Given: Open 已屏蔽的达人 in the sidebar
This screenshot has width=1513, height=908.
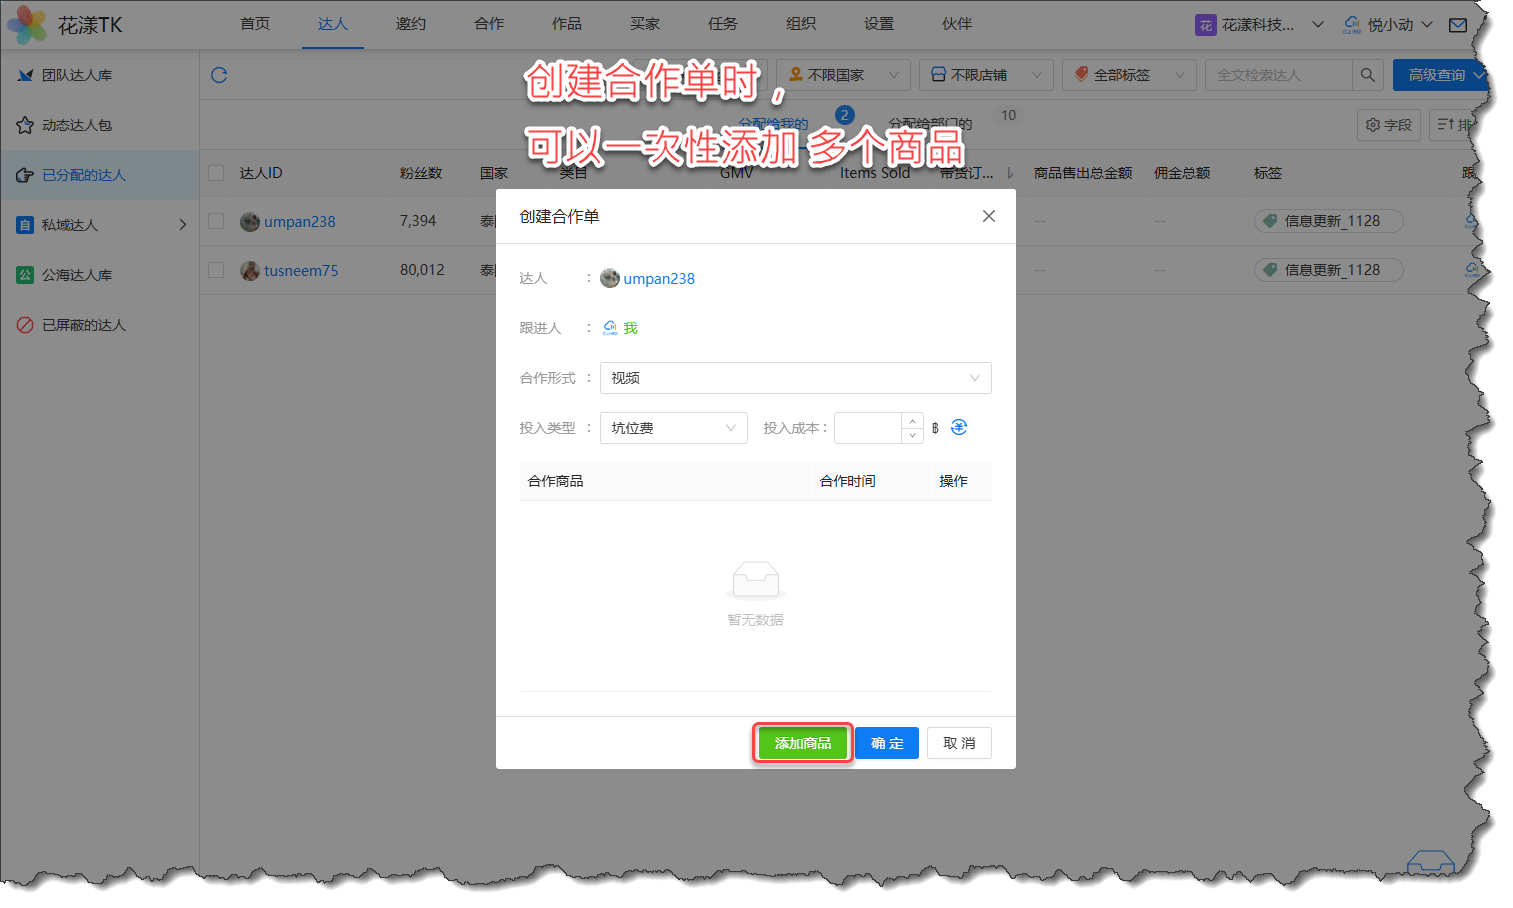Looking at the screenshot, I should pos(84,325).
